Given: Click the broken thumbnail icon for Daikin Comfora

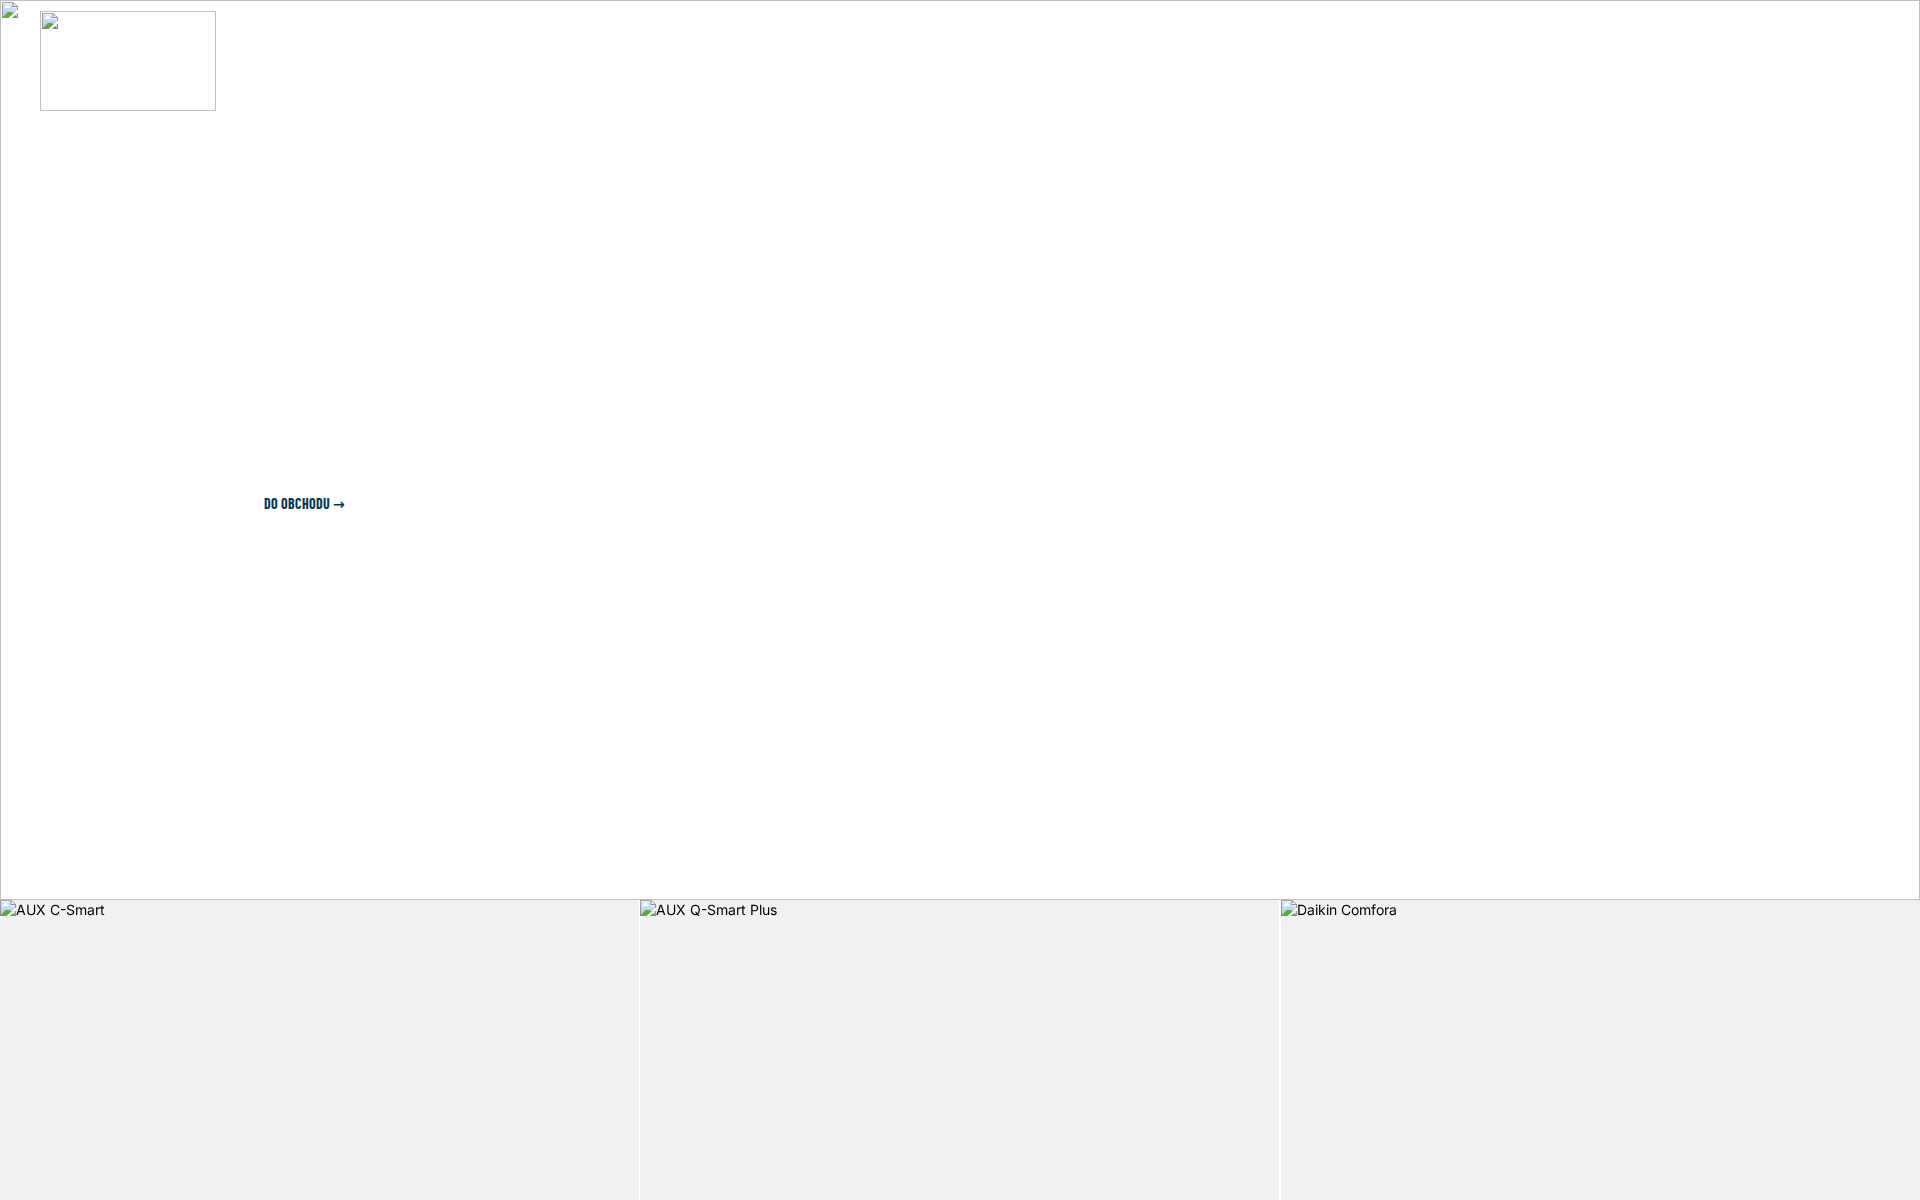Looking at the screenshot, I should click(1288, 911).
